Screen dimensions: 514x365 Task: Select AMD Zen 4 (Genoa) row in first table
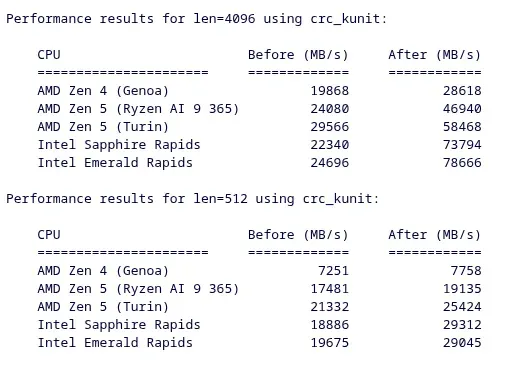coord(259,91)
